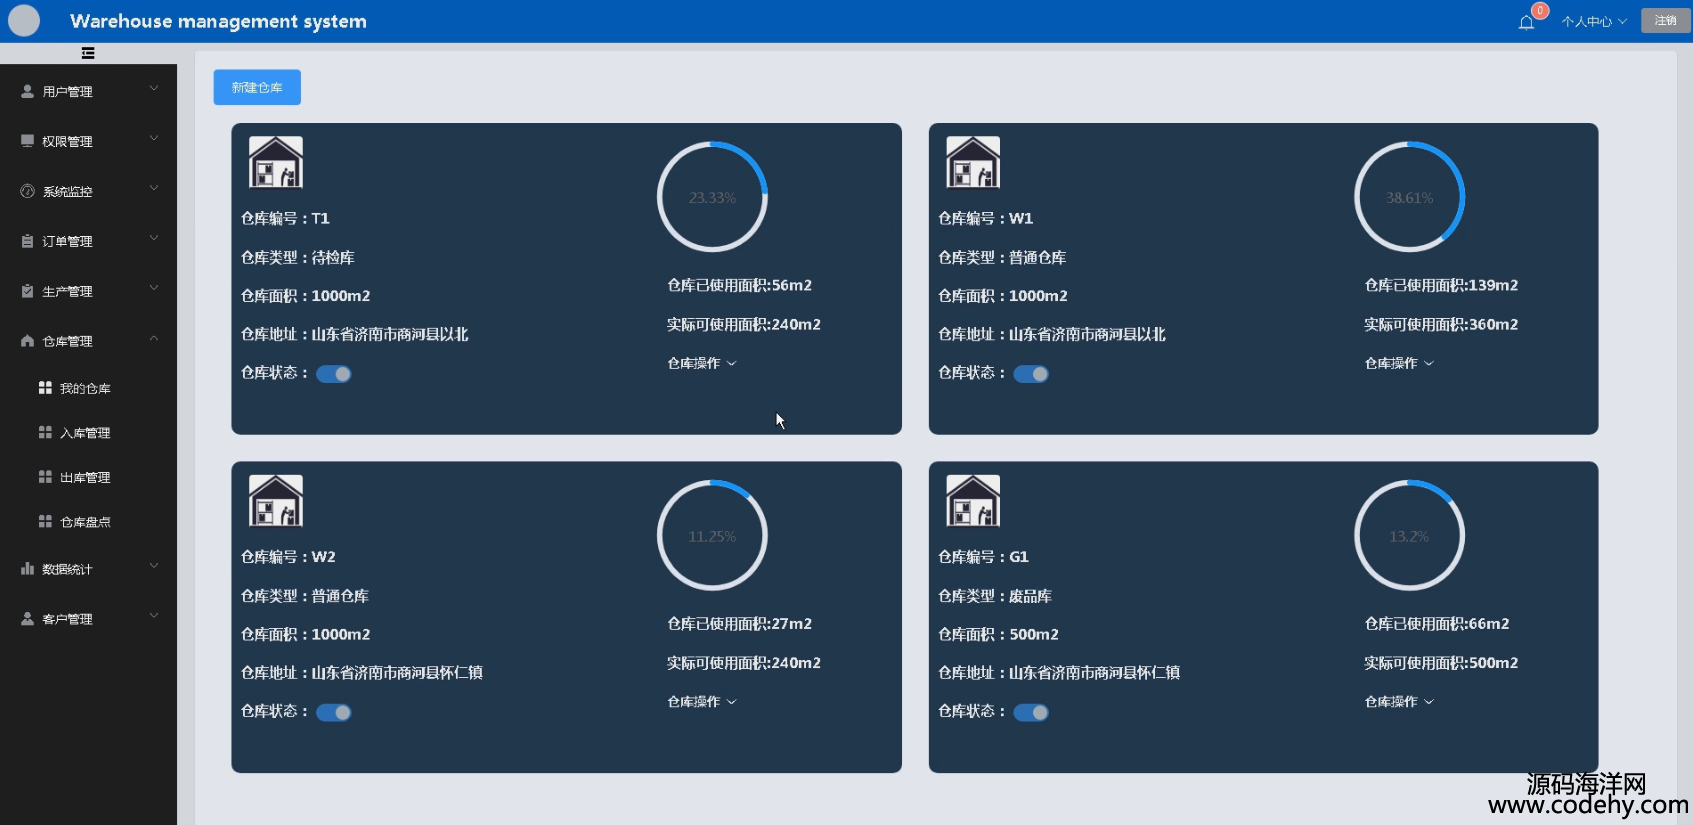
Task: Click warehouse T1 building icon
Action: pyautogui.click(x=276, y=162)
